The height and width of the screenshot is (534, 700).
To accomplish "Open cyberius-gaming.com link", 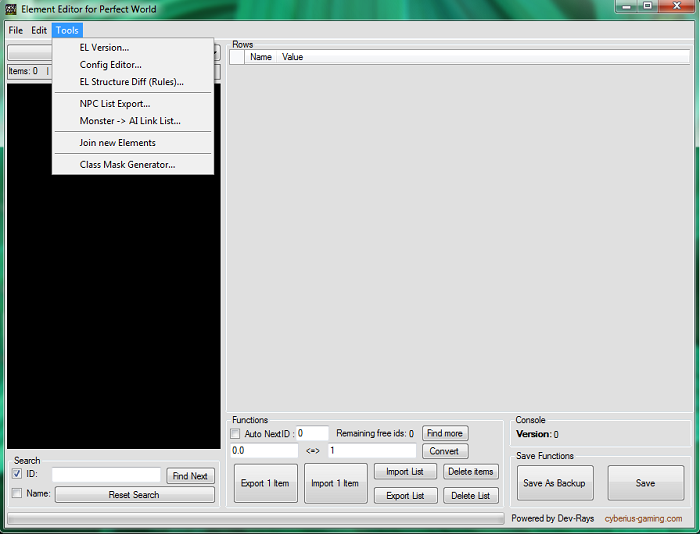I will [x=643, y=518].
